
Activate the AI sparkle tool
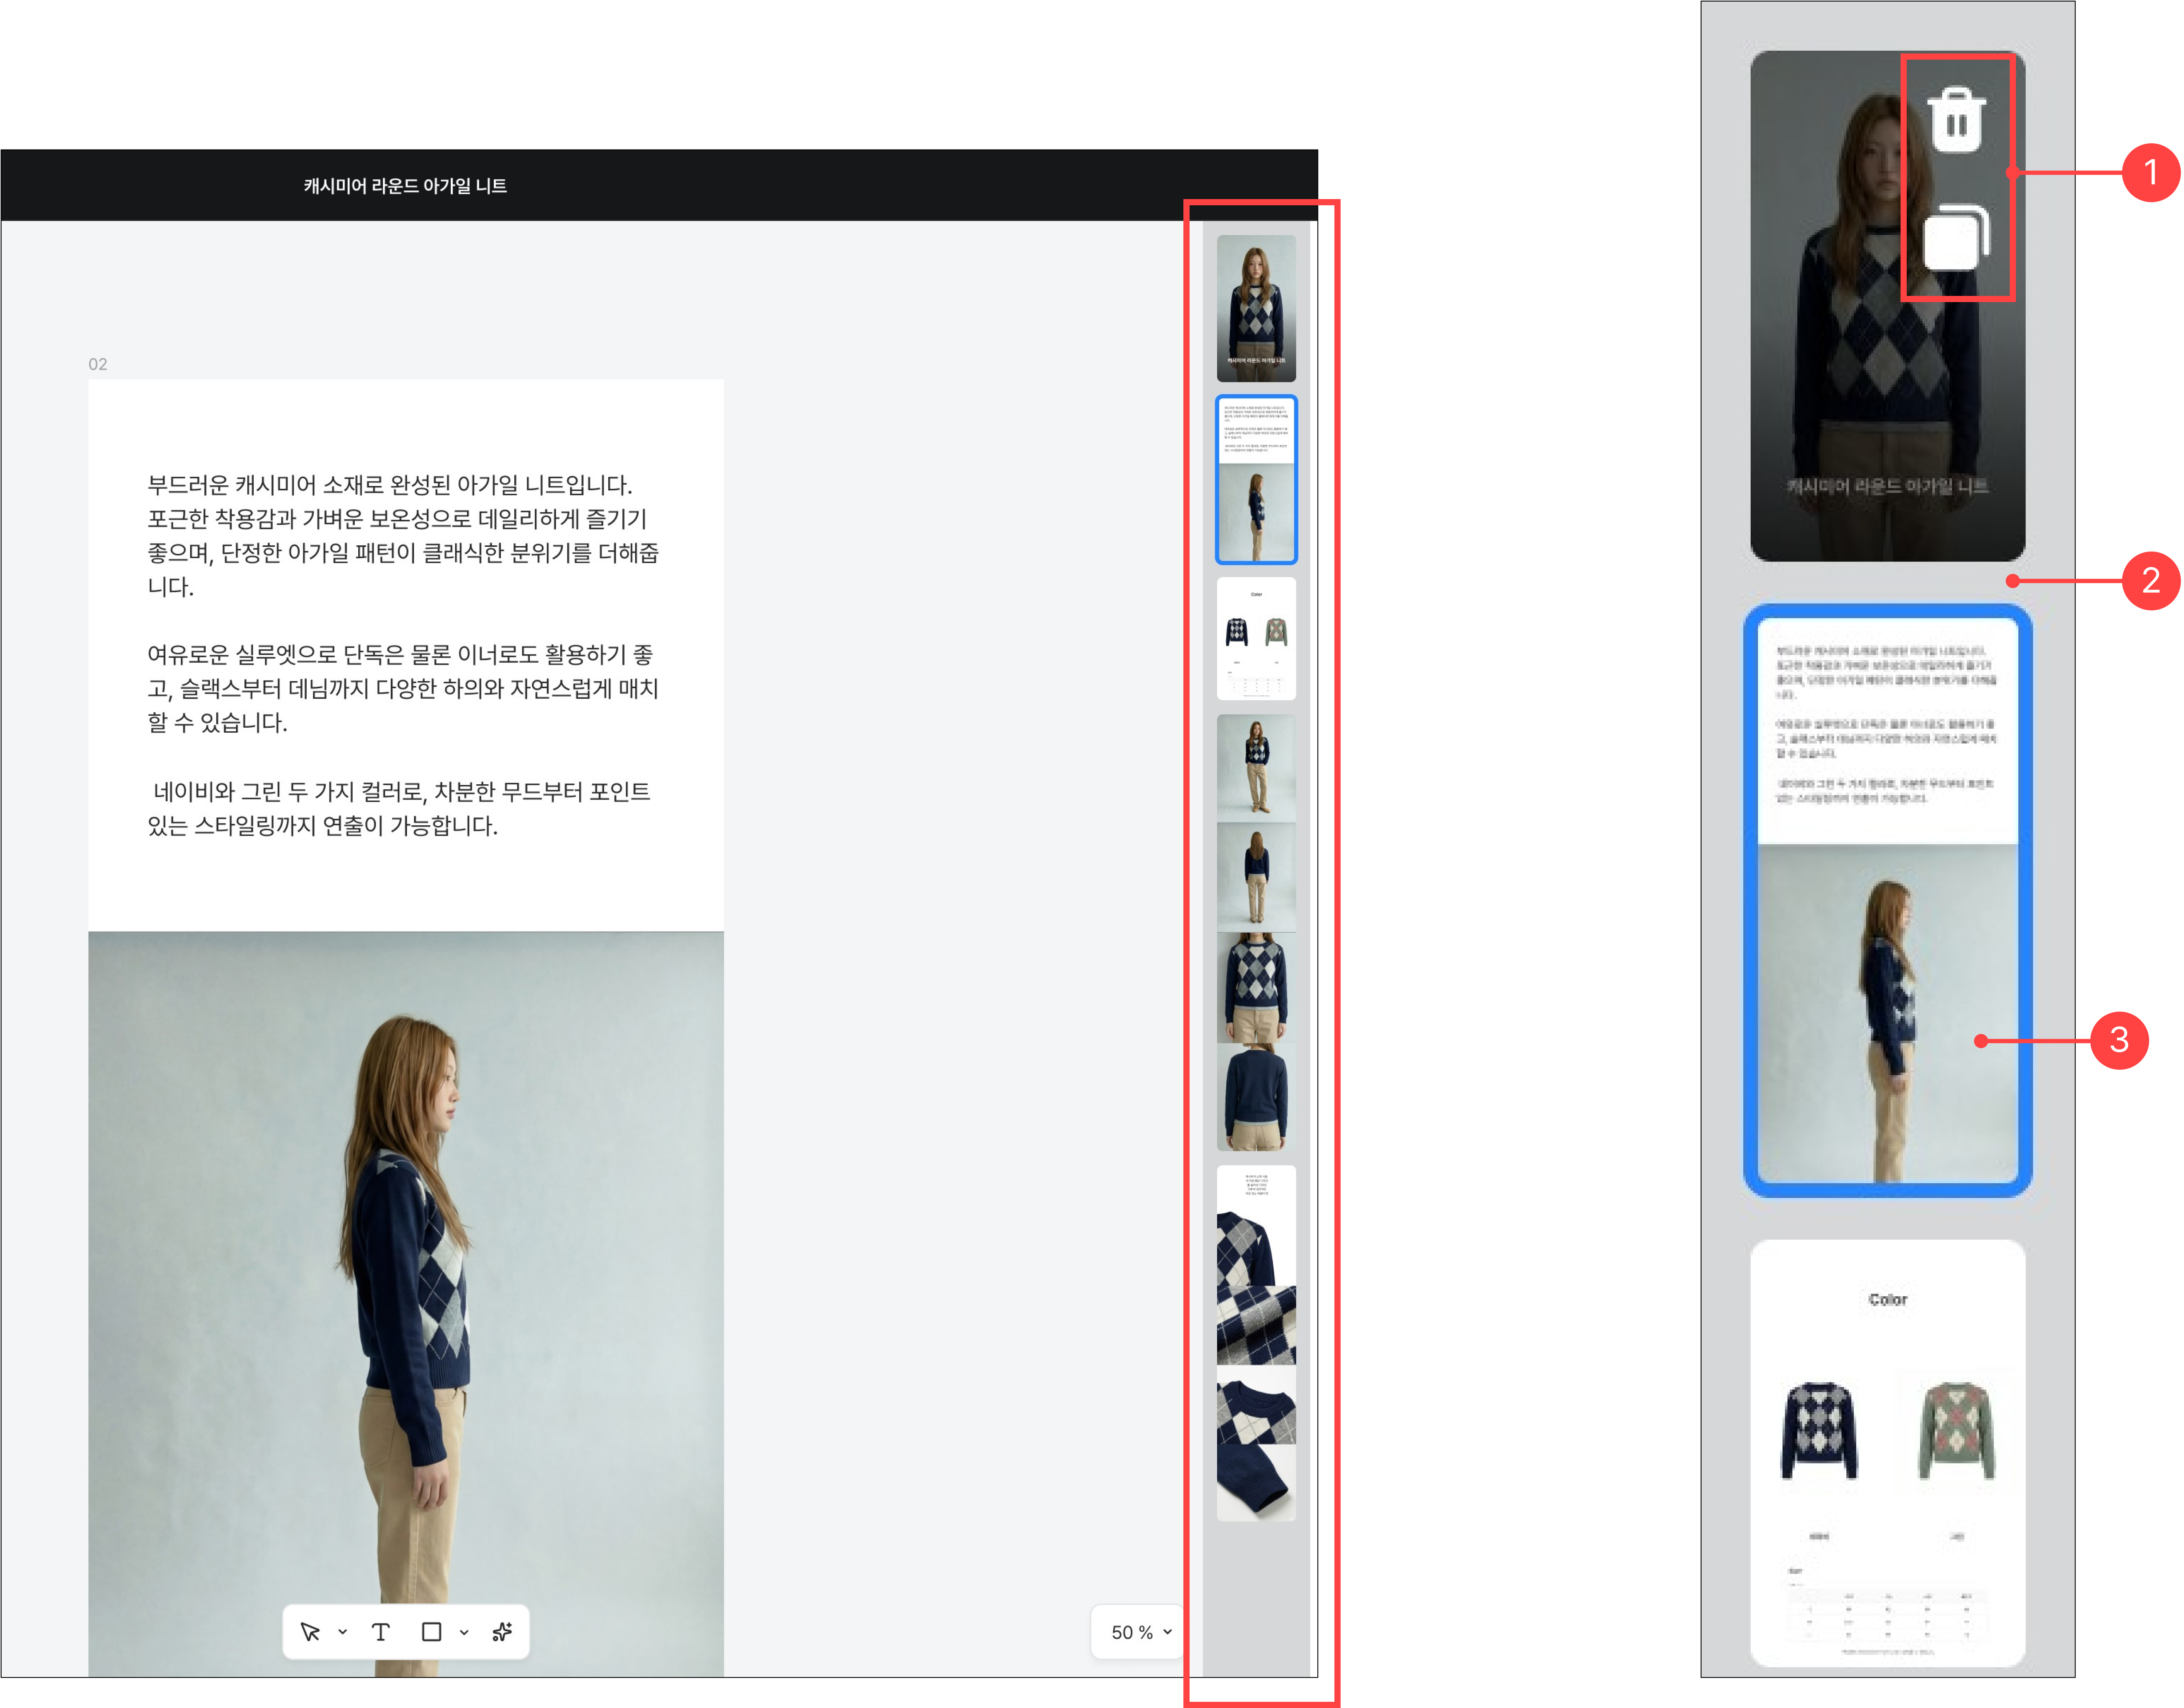coord(502,1632)
